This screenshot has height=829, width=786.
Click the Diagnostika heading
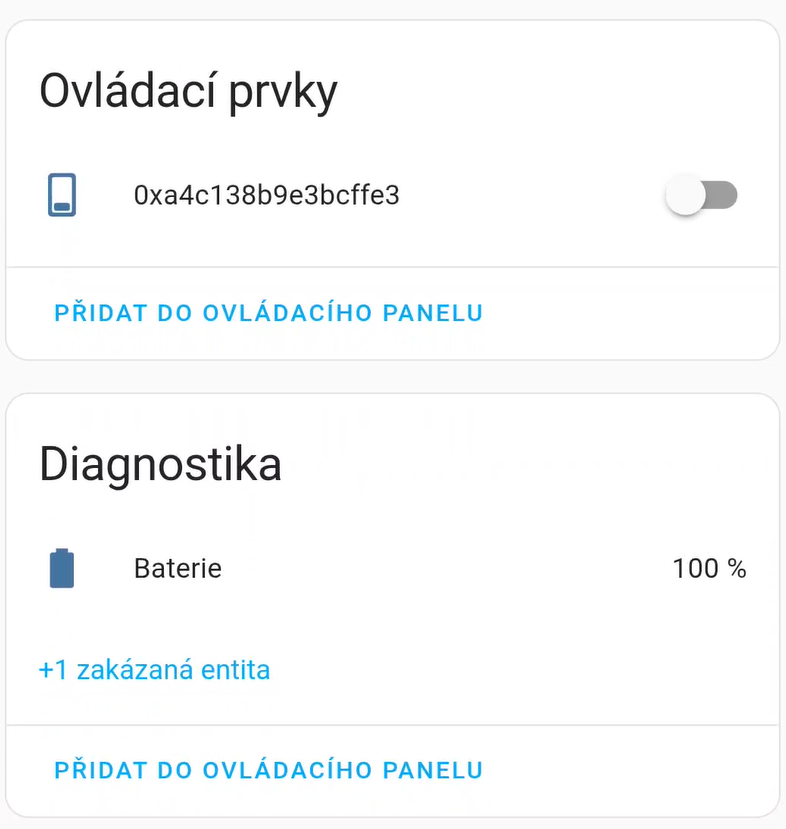pos(160,465)
